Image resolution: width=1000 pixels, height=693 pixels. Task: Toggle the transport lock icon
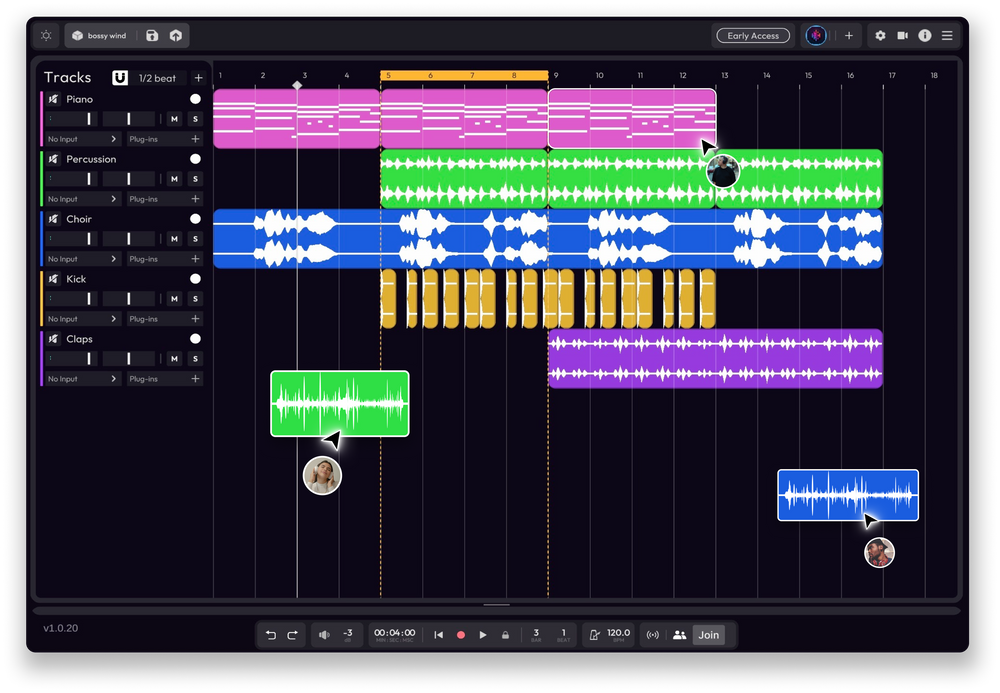coord(505,634)
